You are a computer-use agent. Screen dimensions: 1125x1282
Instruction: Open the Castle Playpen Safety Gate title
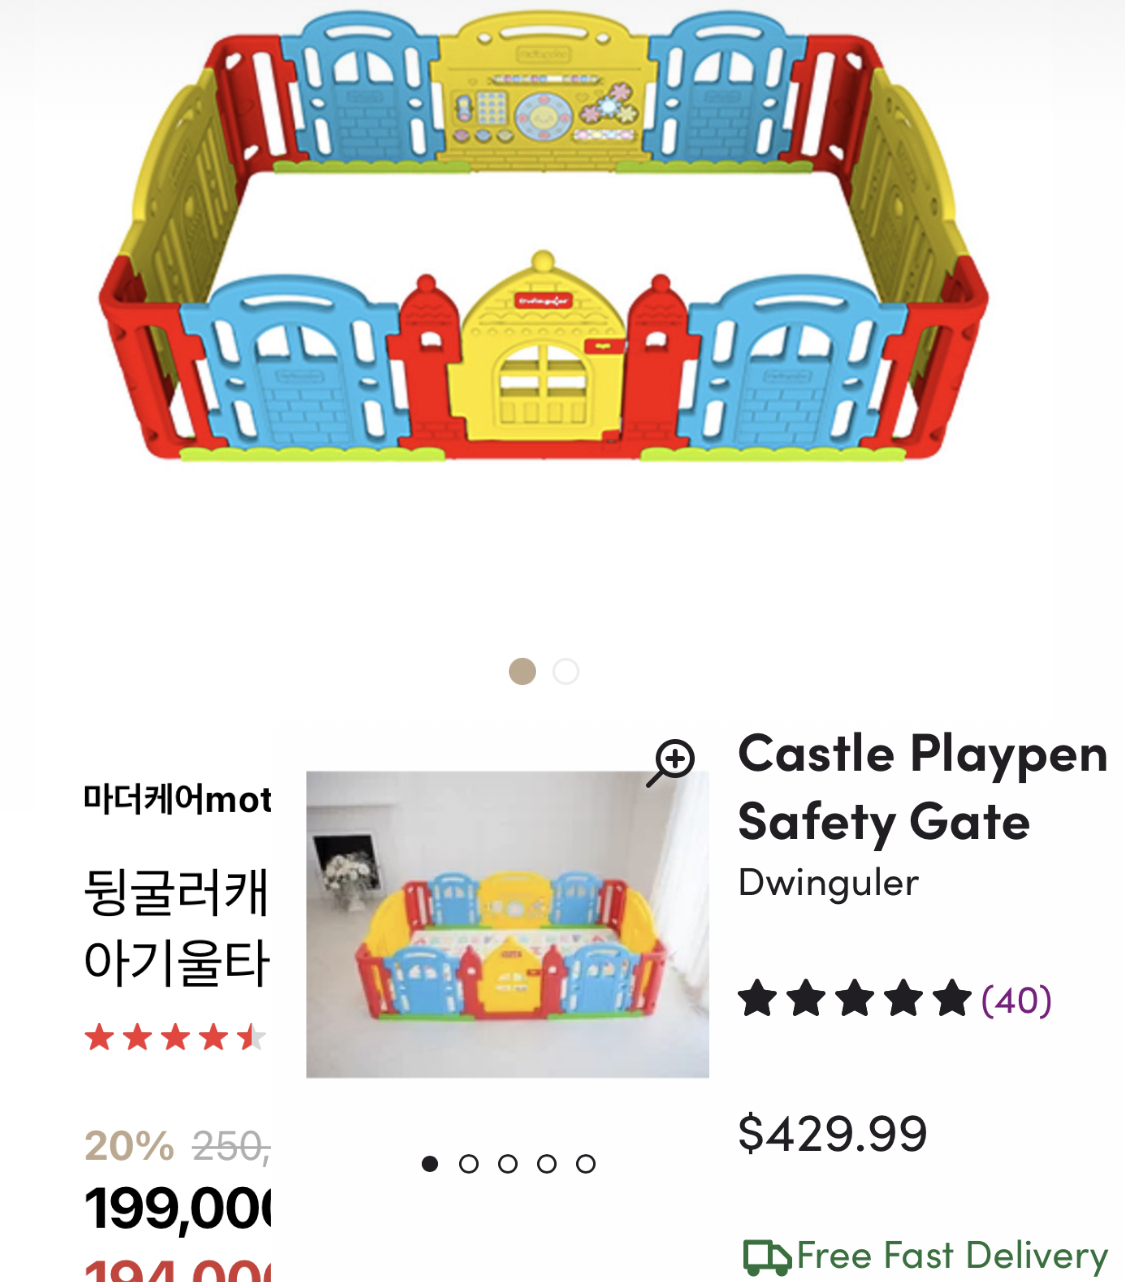coord(922,788)
